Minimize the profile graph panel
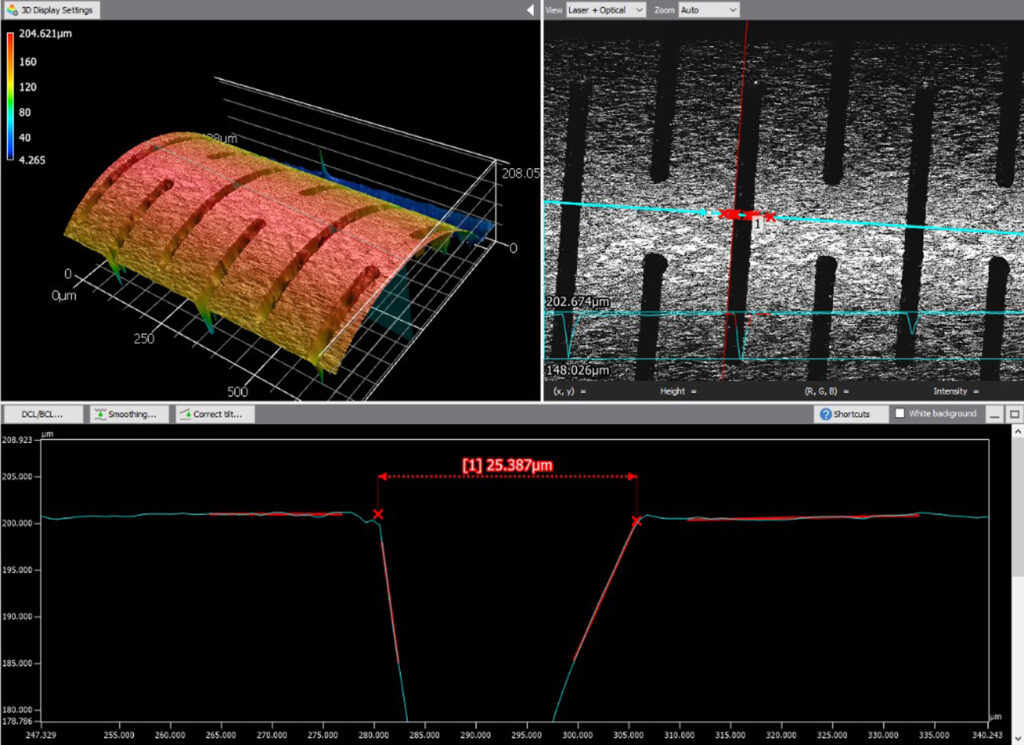1024x745 pixels. [995, 413]
